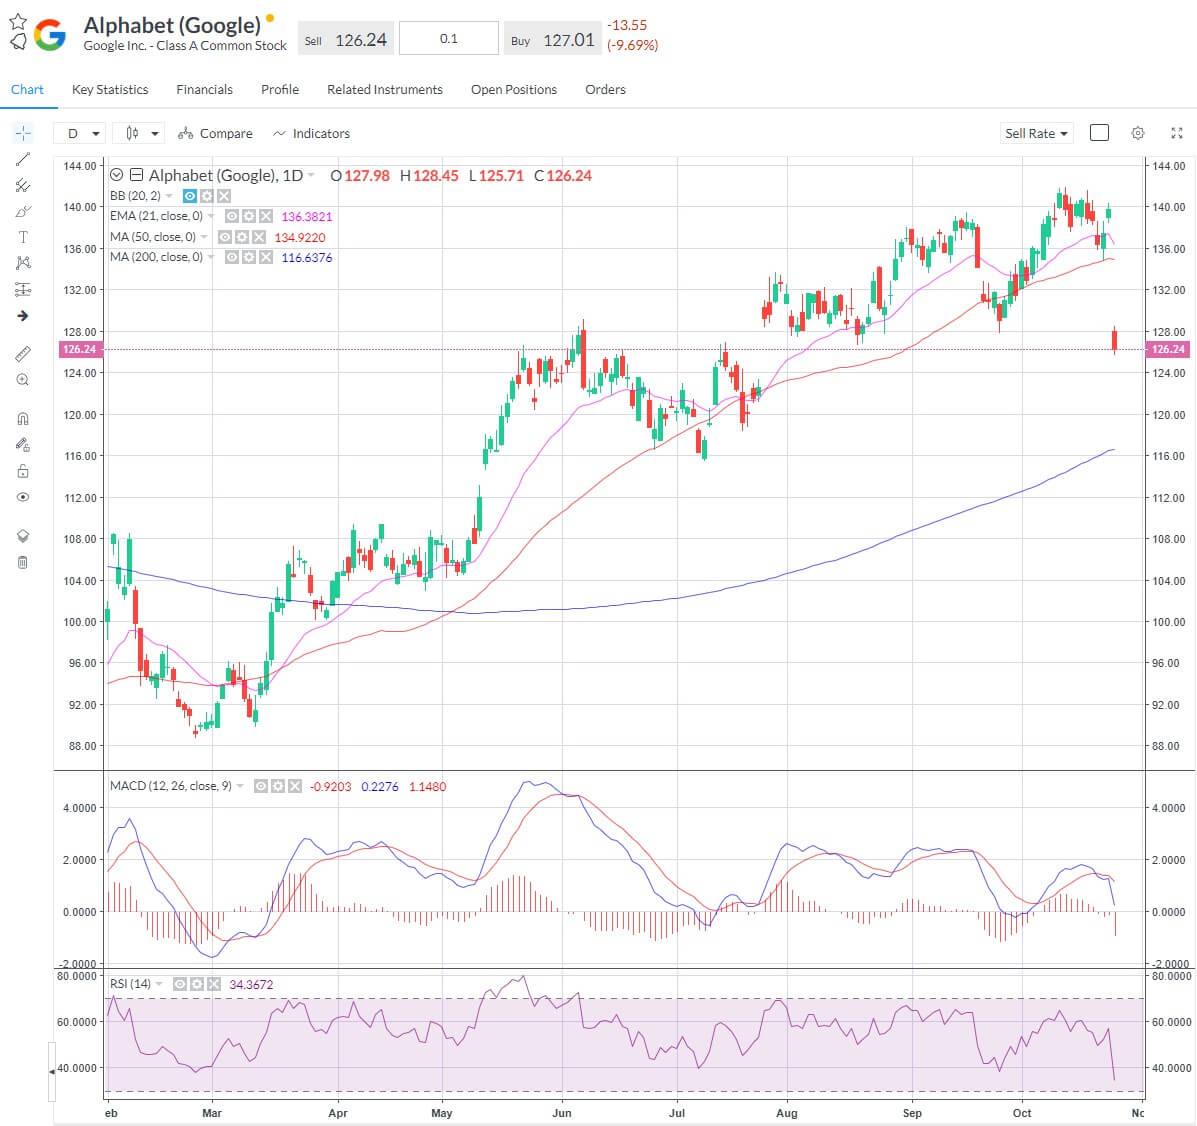Open the pitchfork drawing tools

point(23,186)
